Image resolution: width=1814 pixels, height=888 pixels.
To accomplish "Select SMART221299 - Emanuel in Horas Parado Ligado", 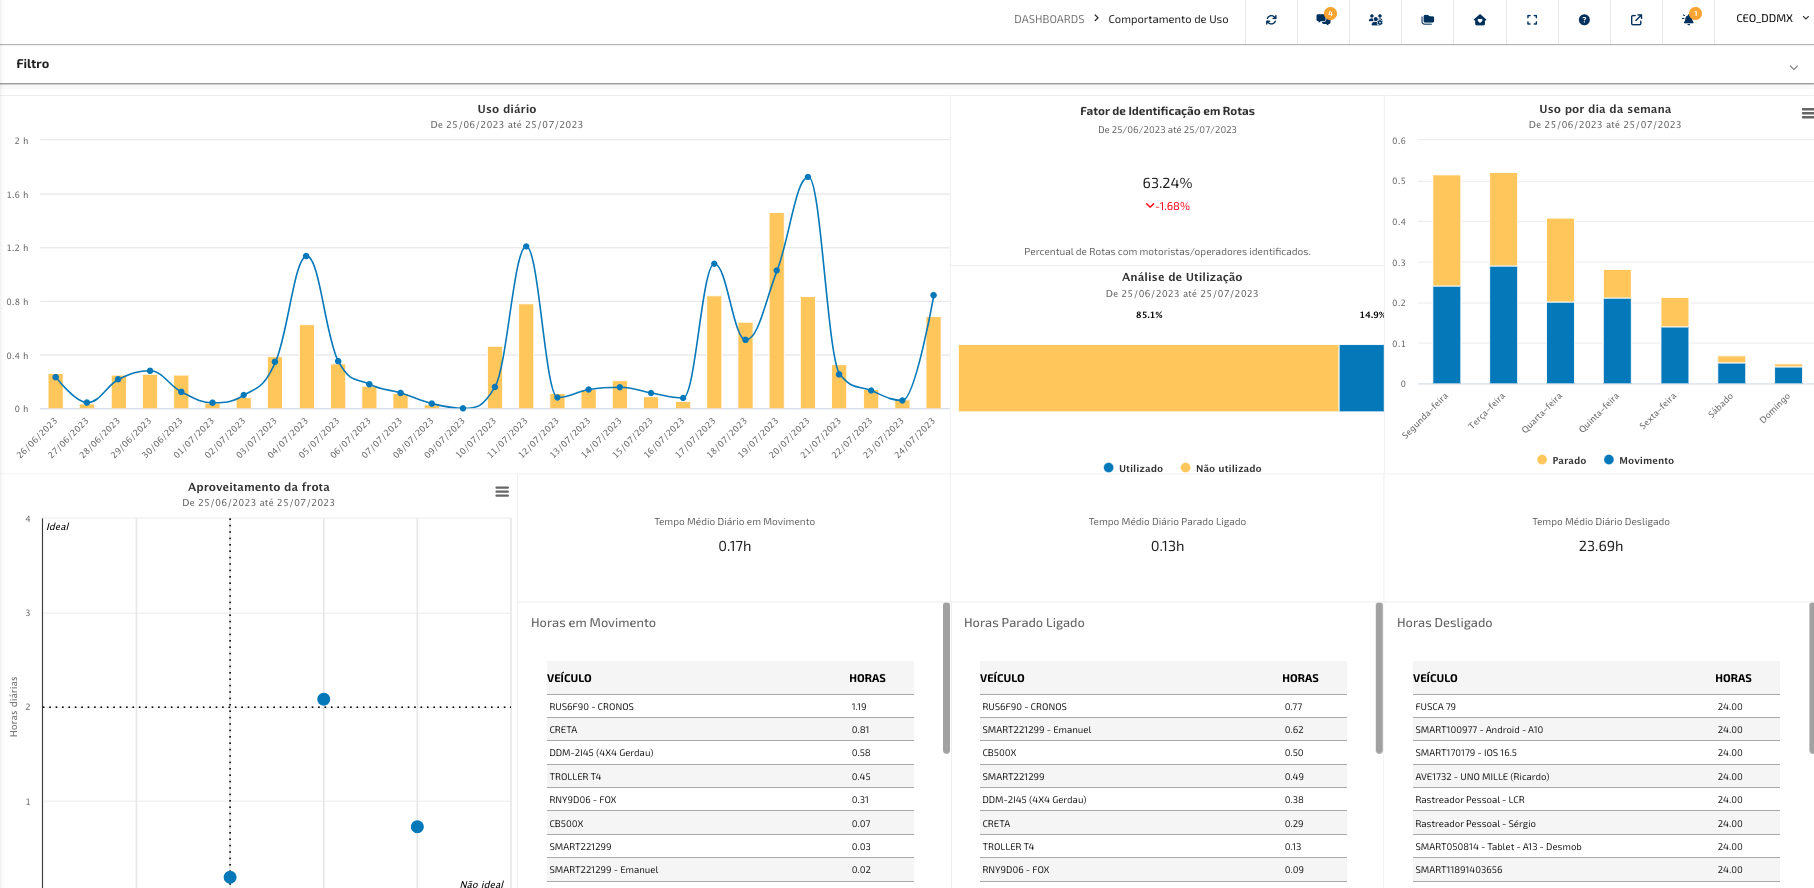I will (1163, 730).
